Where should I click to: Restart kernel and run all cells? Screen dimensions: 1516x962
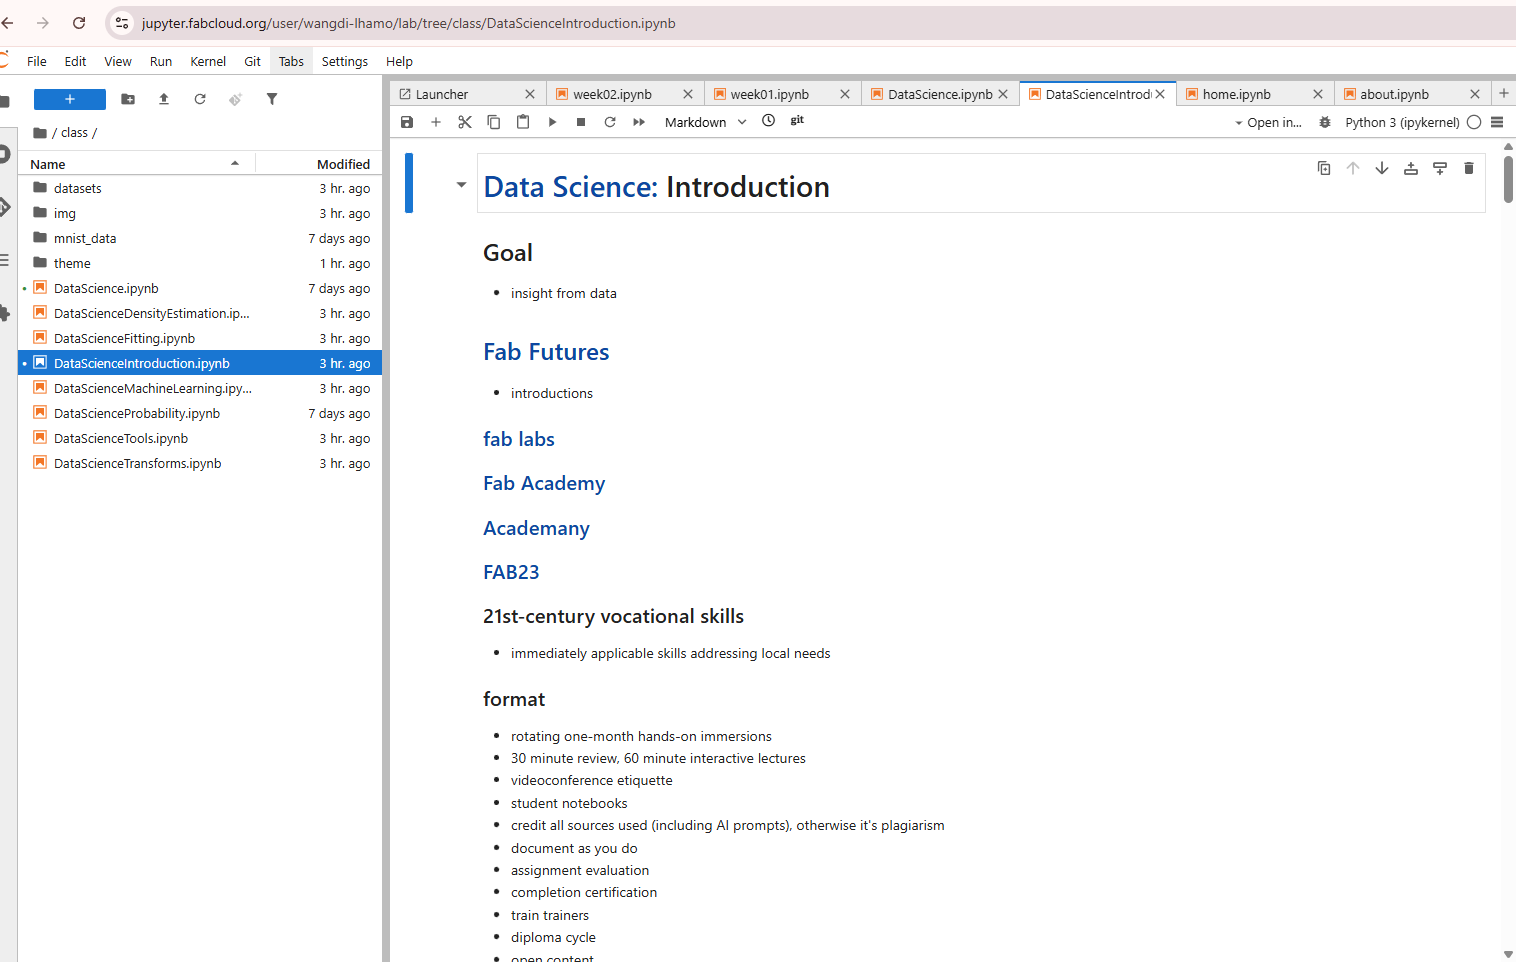click(639, 122)
